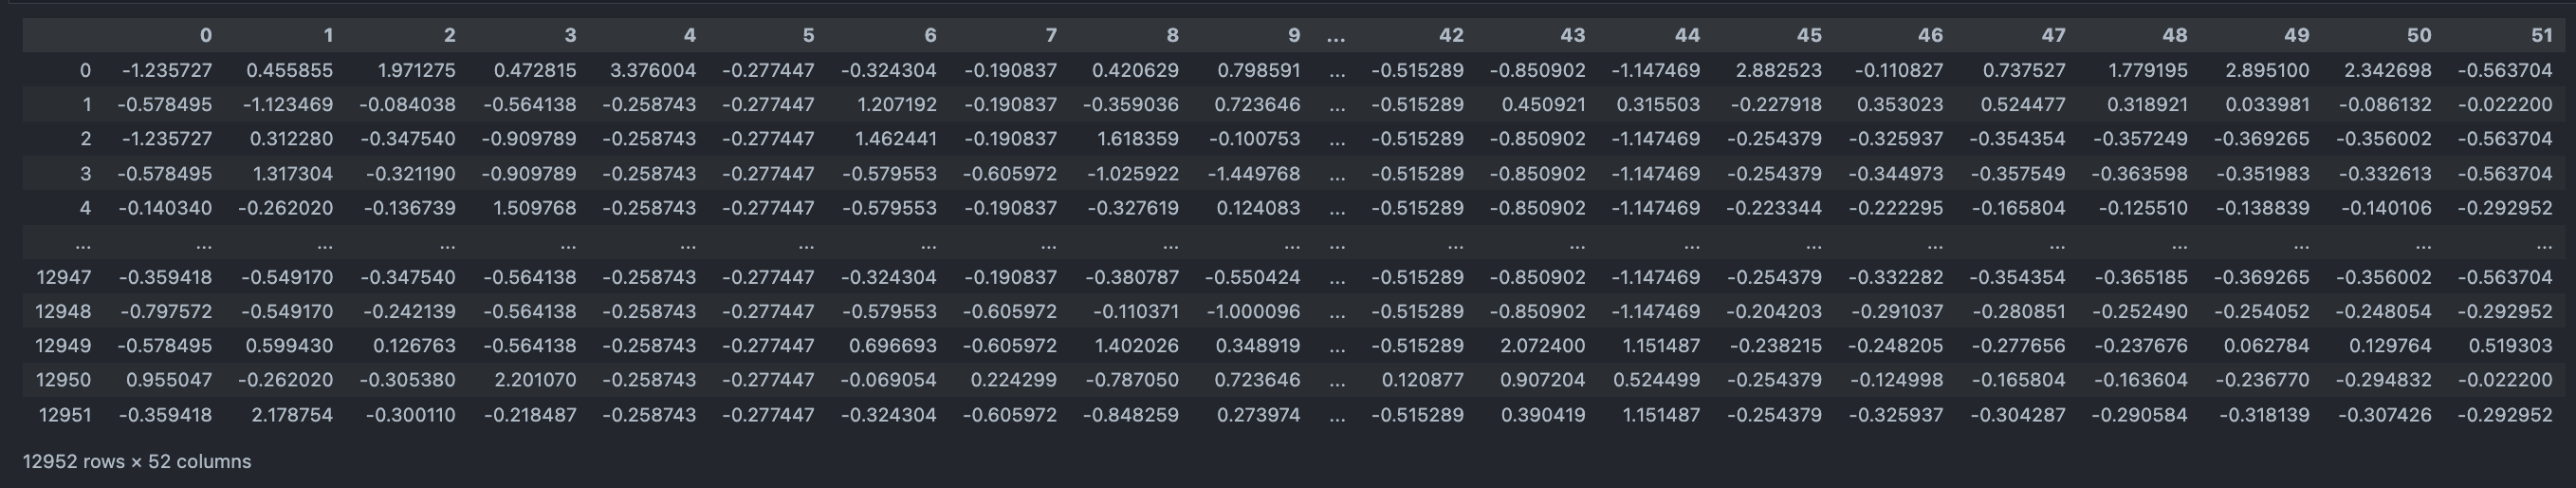Image resolution: width=2576 pixels, height=488 pixels.
Task: Click cell value 2.072400 in row 12949
Action: (x=1542, y=346)
